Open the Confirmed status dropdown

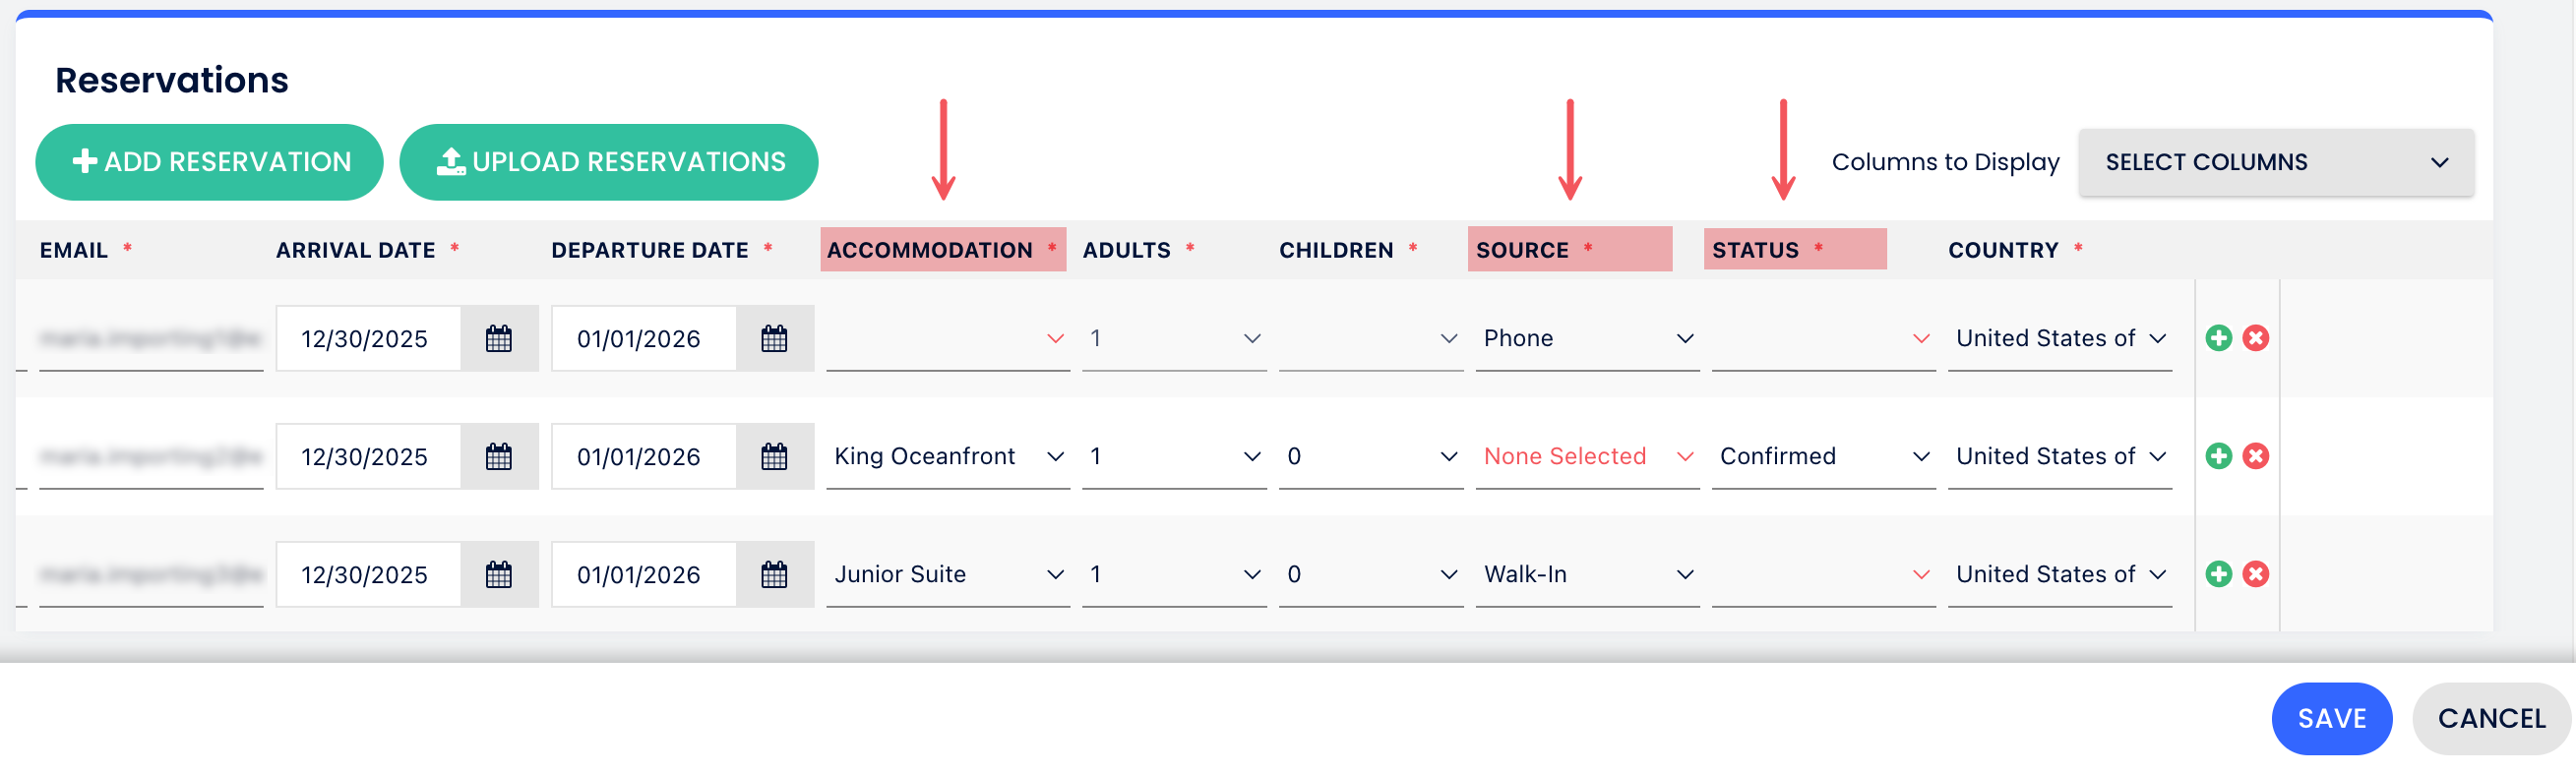pyautogui.click(x=1823, y=457)
